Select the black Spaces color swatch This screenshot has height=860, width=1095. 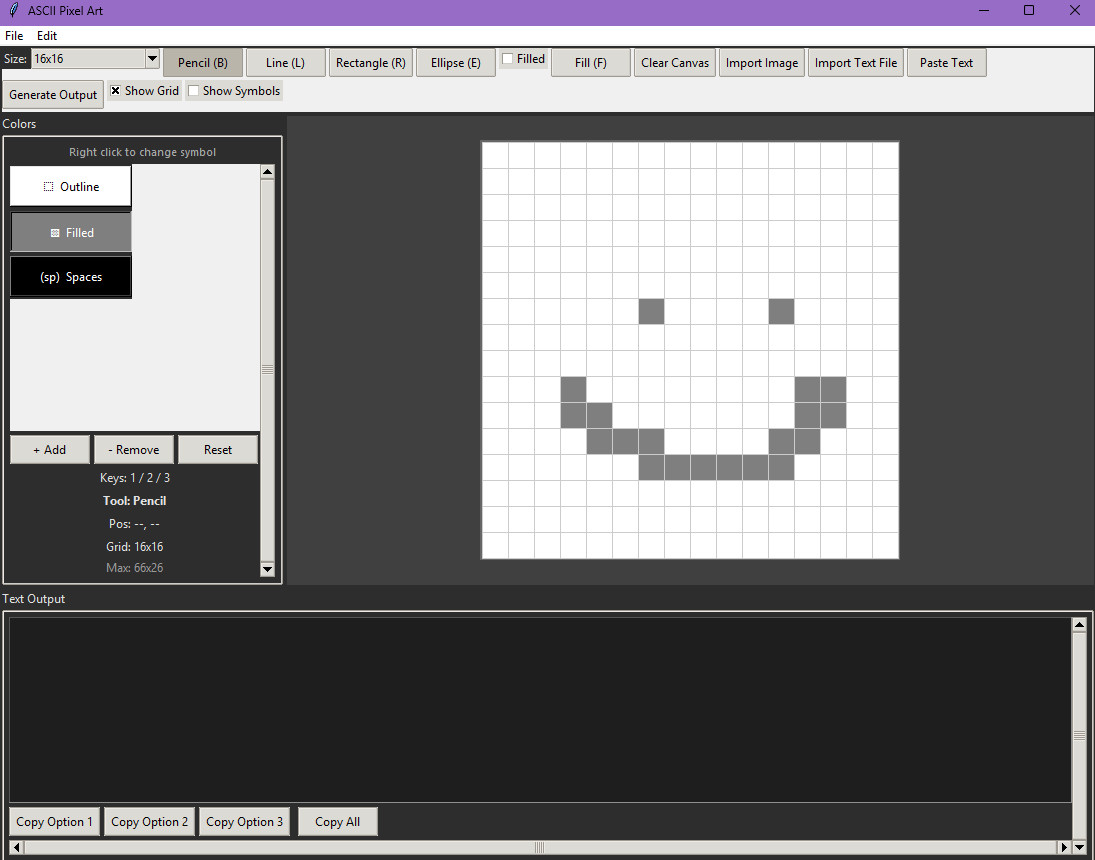click(71, 277)
